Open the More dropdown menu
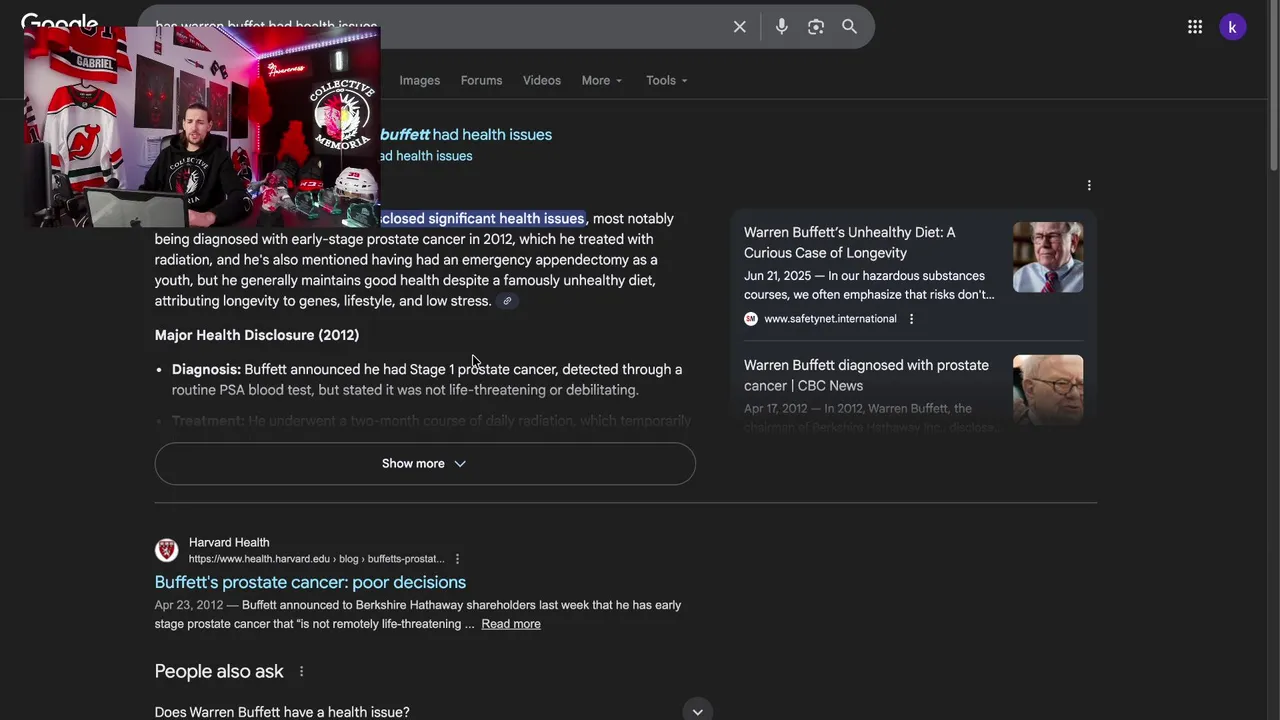The width and height of the screenshot is (1280, 720). [602, 80]
